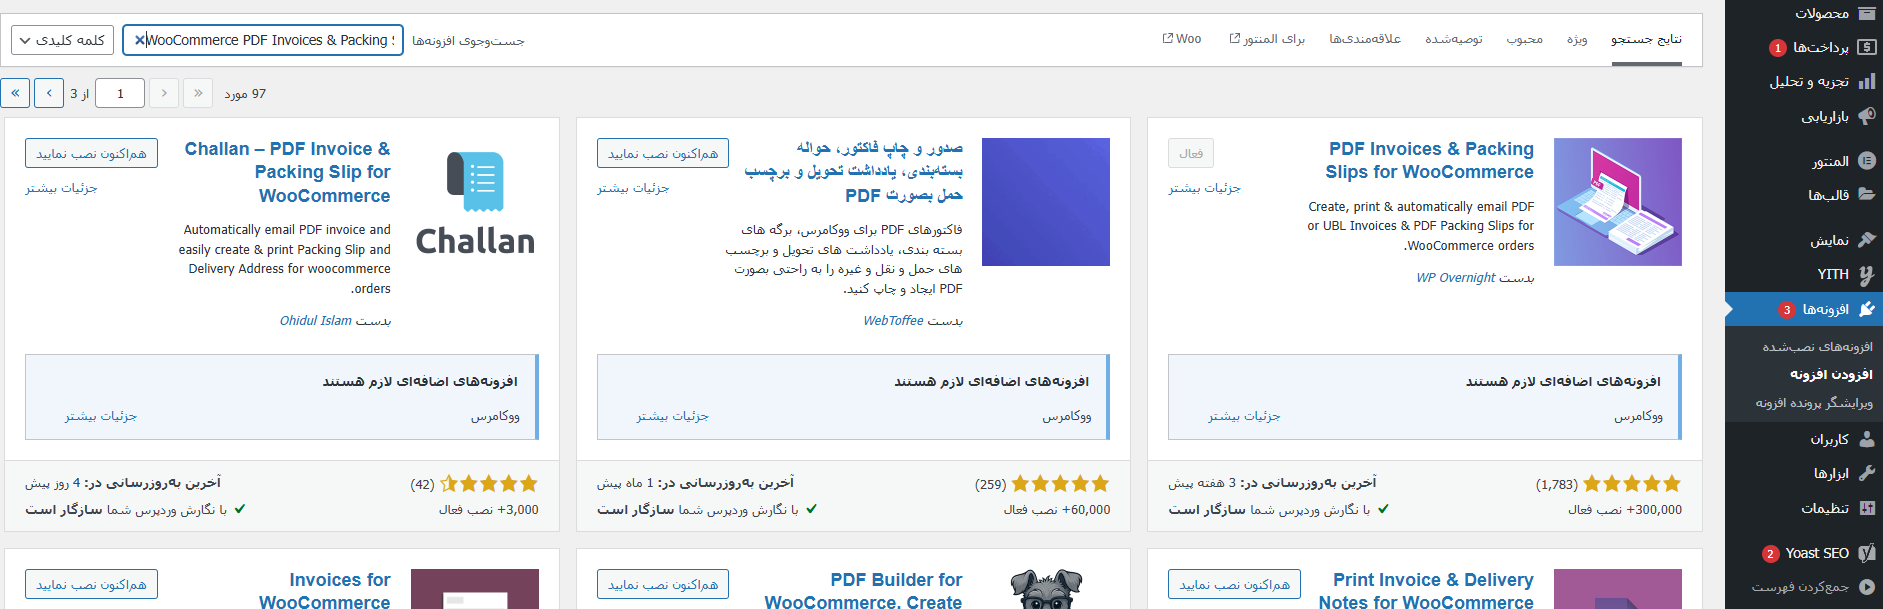This screenshot has height=609, width=1883.
Task: Install the WebToffee PDF invoice plugin now
Action: (x=663, y=153)
